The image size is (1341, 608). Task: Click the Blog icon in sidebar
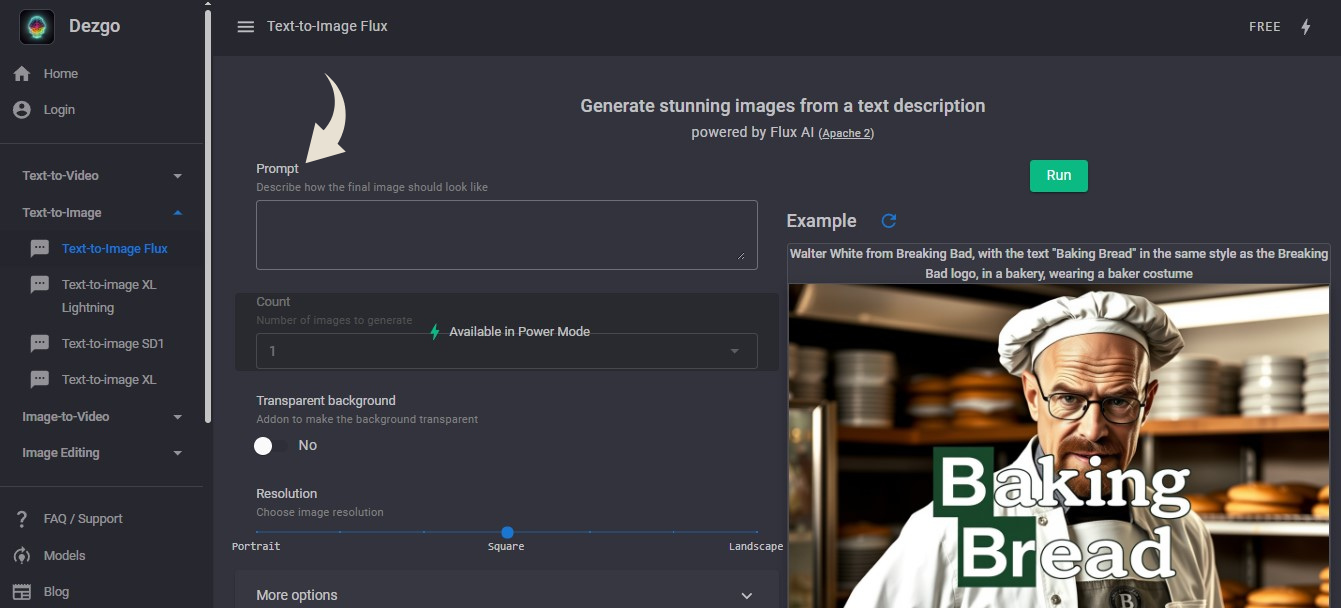(22, 592)
